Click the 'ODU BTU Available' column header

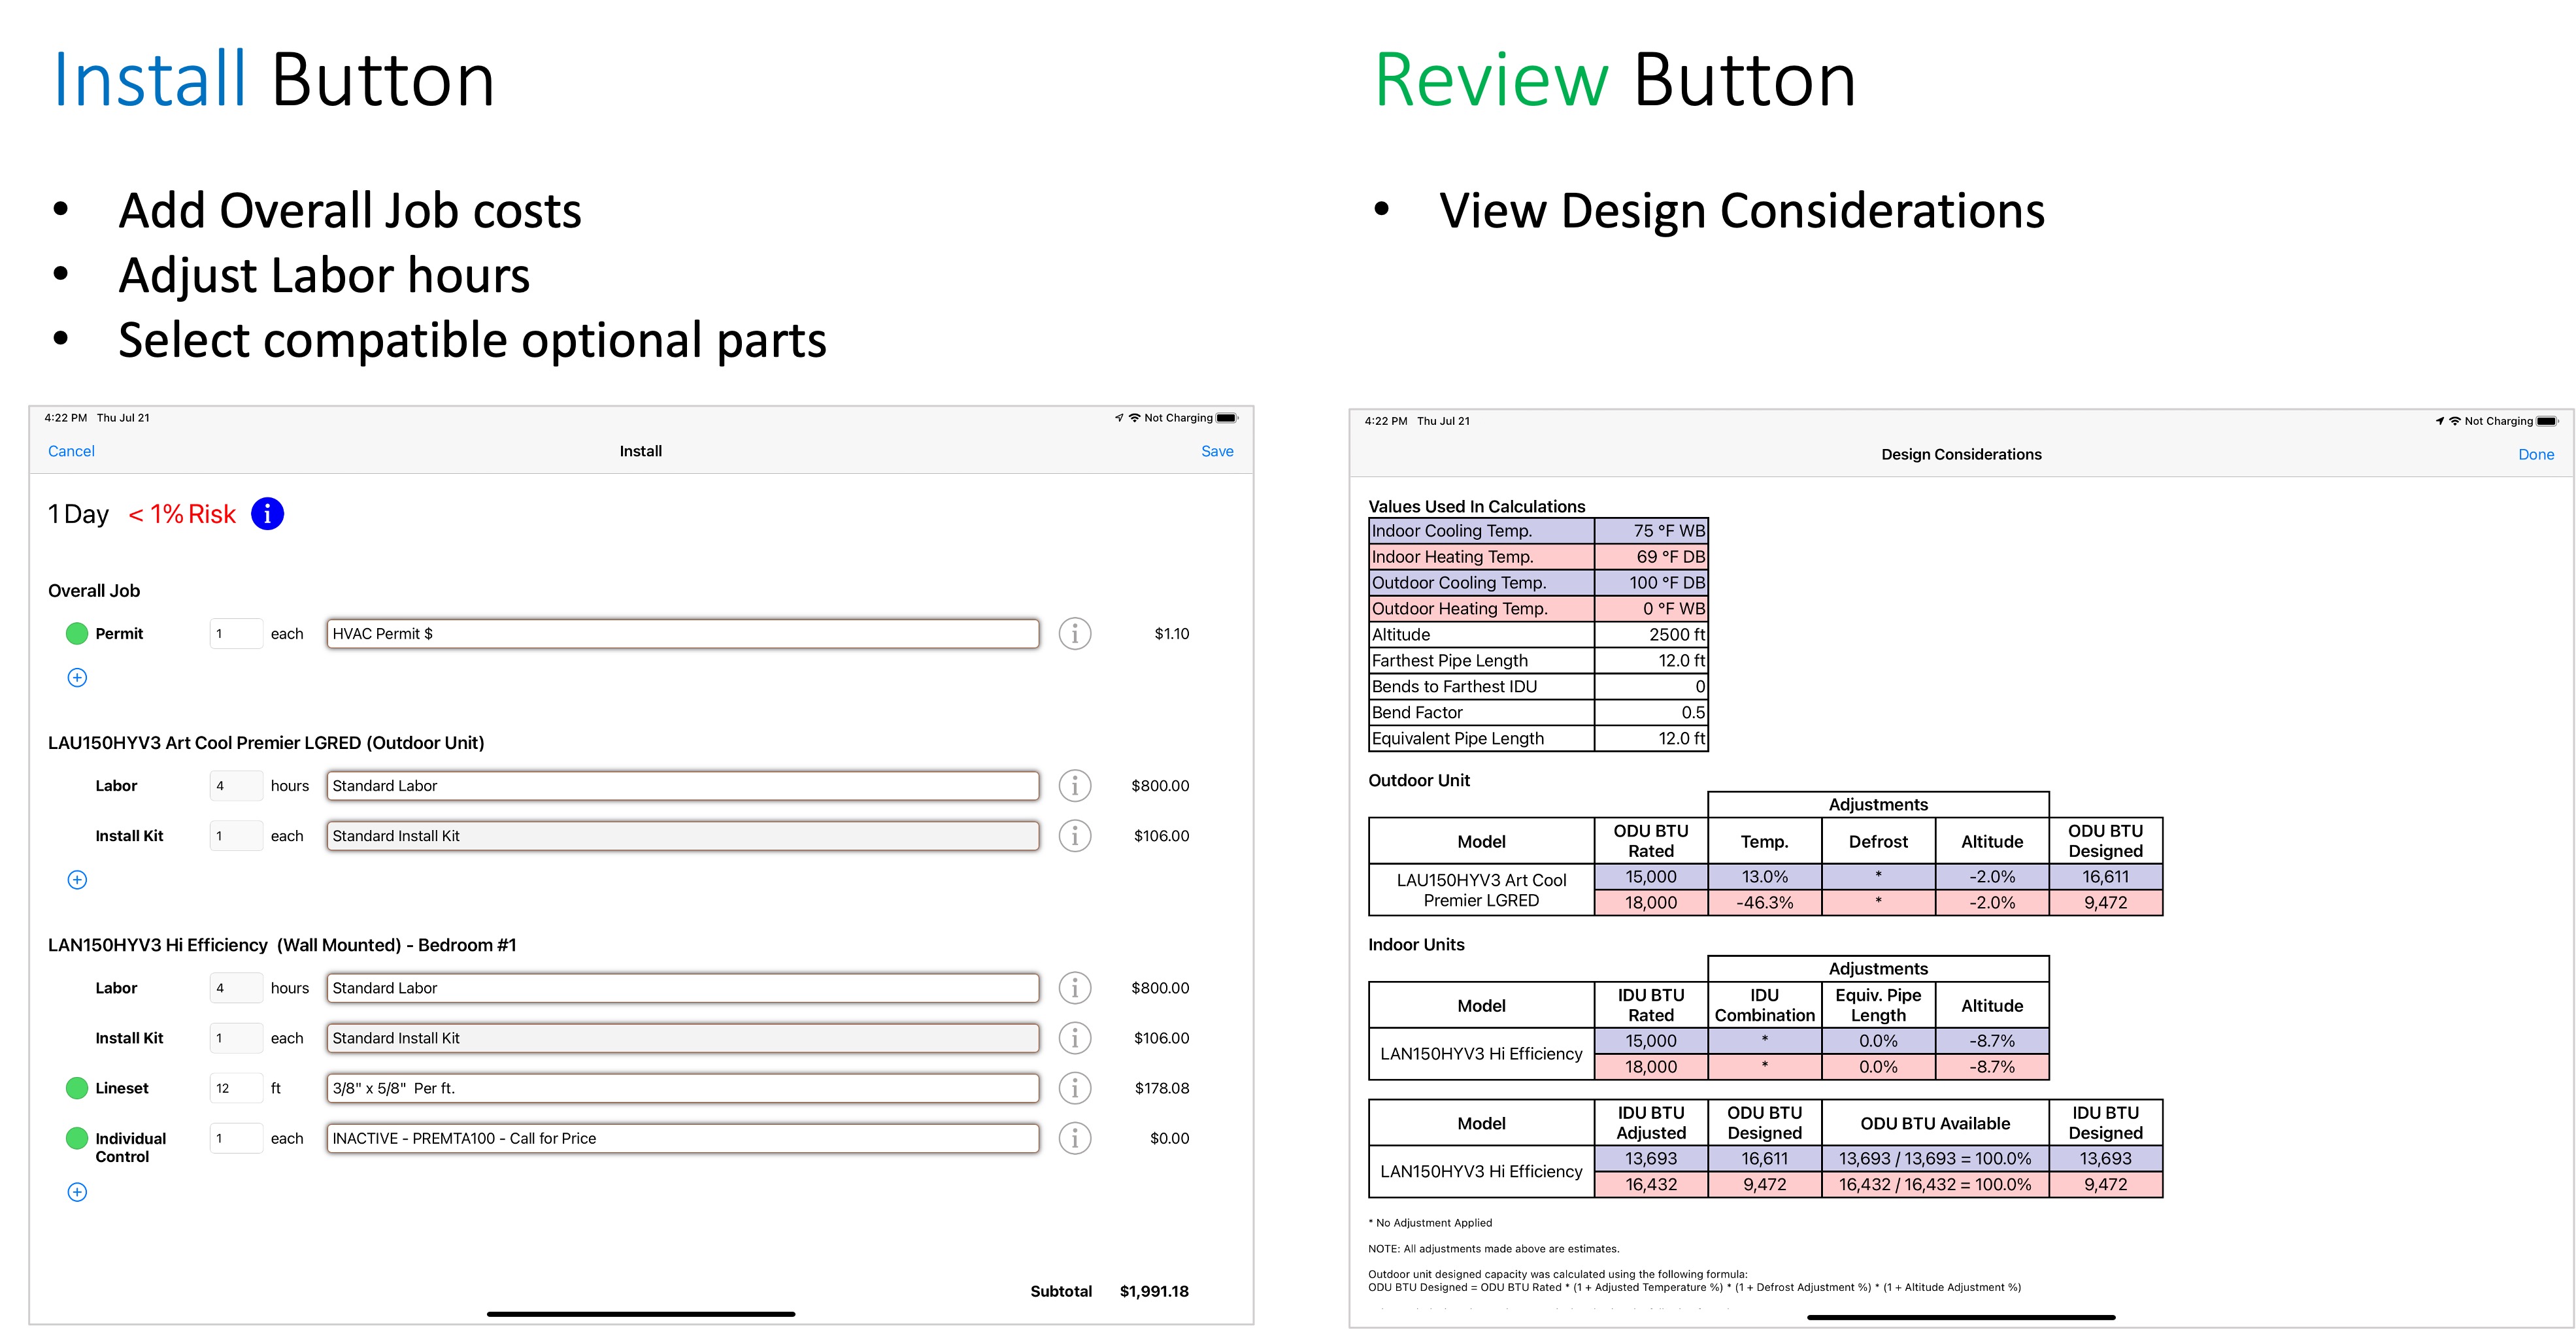pos(1935,1123)
